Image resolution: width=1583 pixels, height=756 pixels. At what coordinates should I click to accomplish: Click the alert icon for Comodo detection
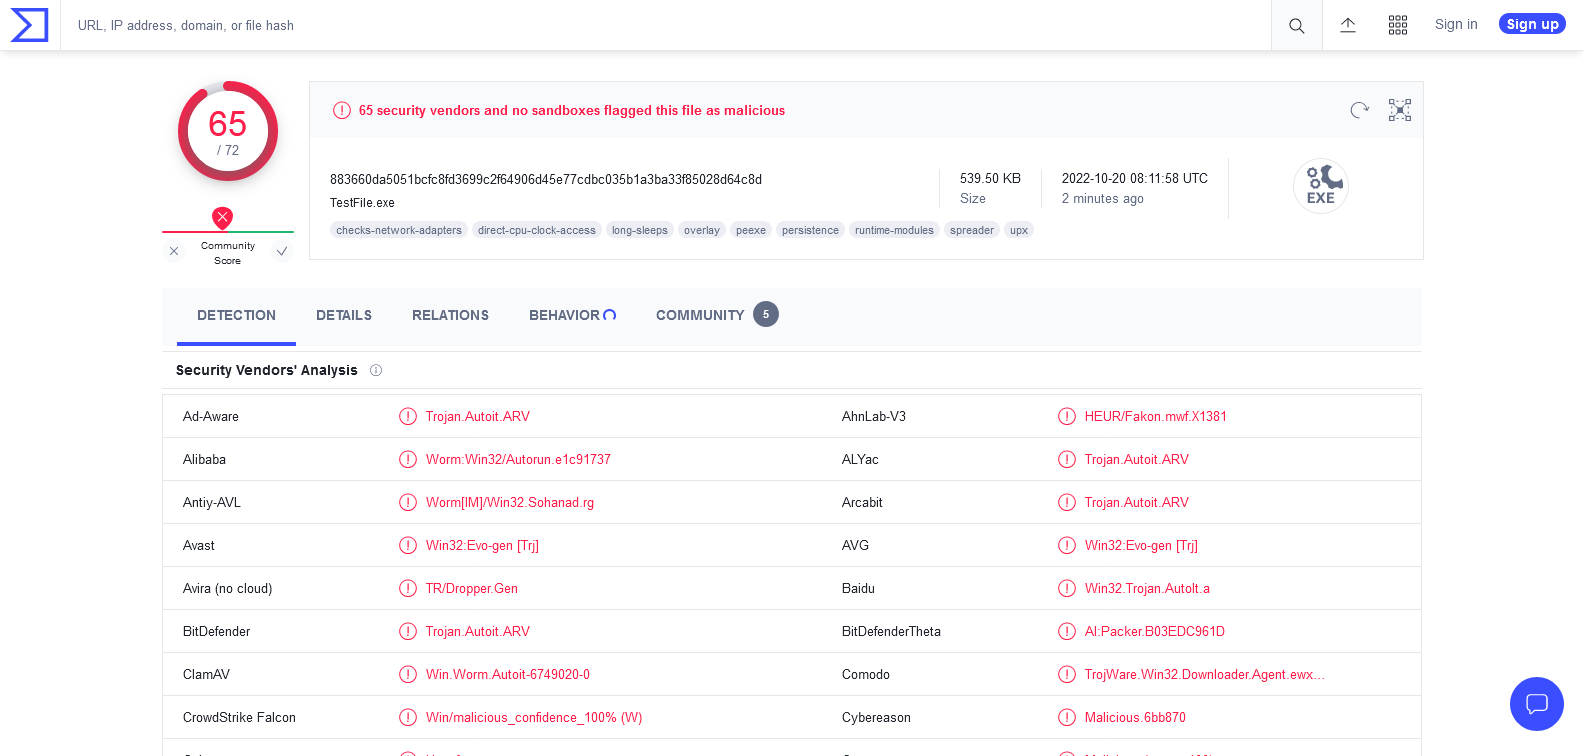point(1067,674)
